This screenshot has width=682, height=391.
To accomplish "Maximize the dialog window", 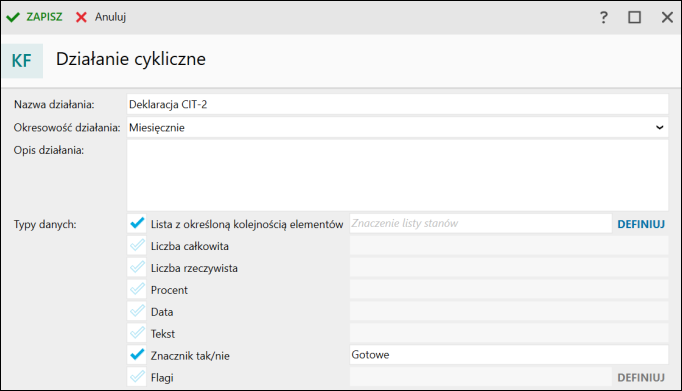I will pos(635,17).
